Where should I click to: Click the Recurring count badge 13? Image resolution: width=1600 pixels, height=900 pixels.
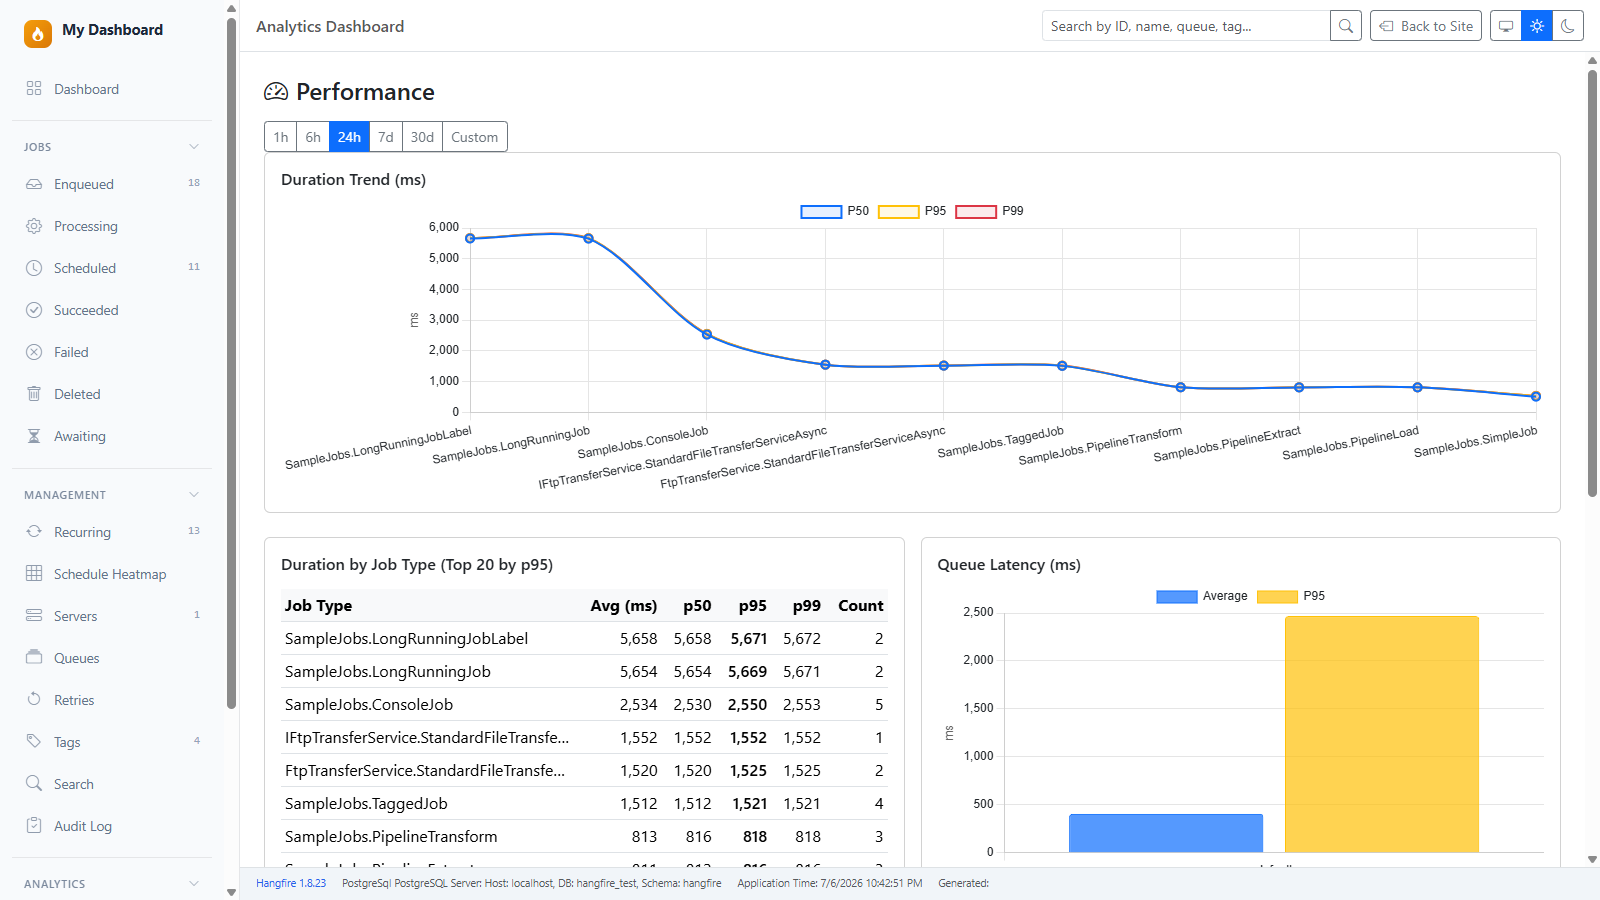click(194, 531)
